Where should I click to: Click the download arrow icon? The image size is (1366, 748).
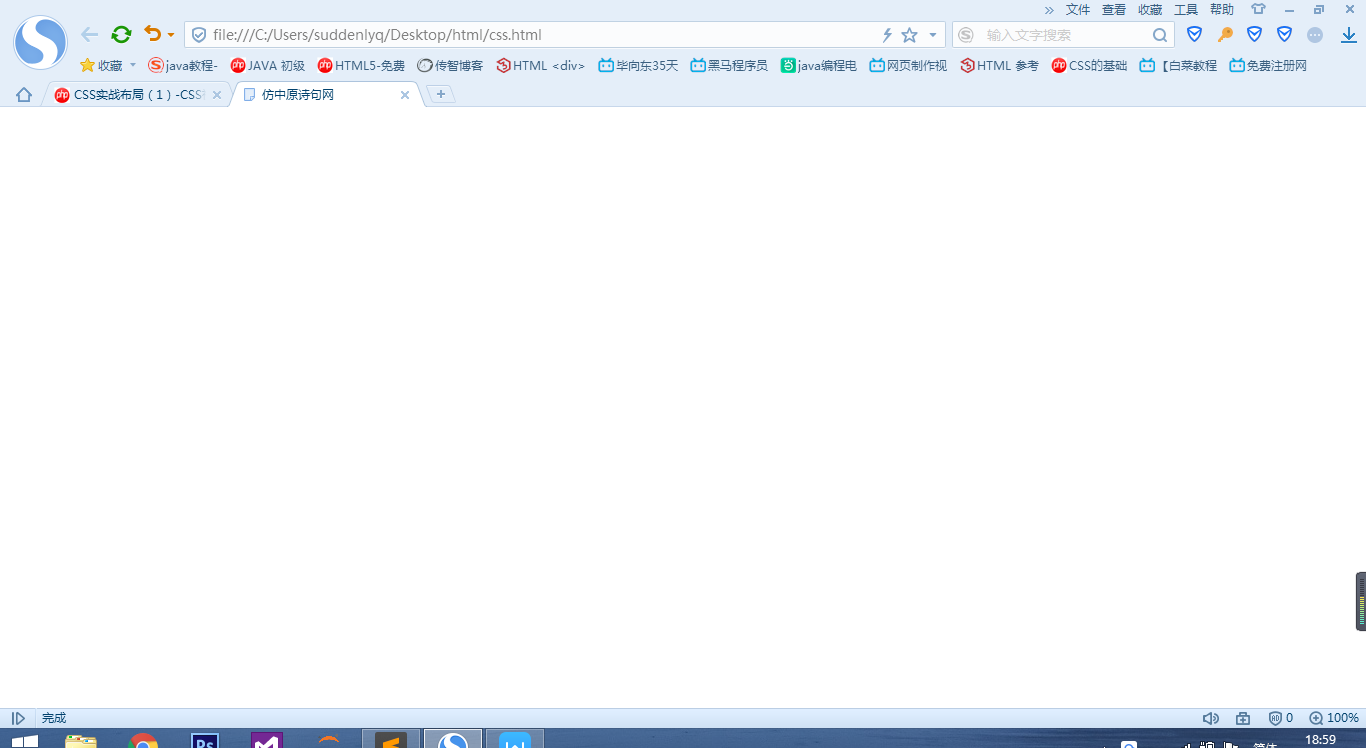tap(1349, 35)
